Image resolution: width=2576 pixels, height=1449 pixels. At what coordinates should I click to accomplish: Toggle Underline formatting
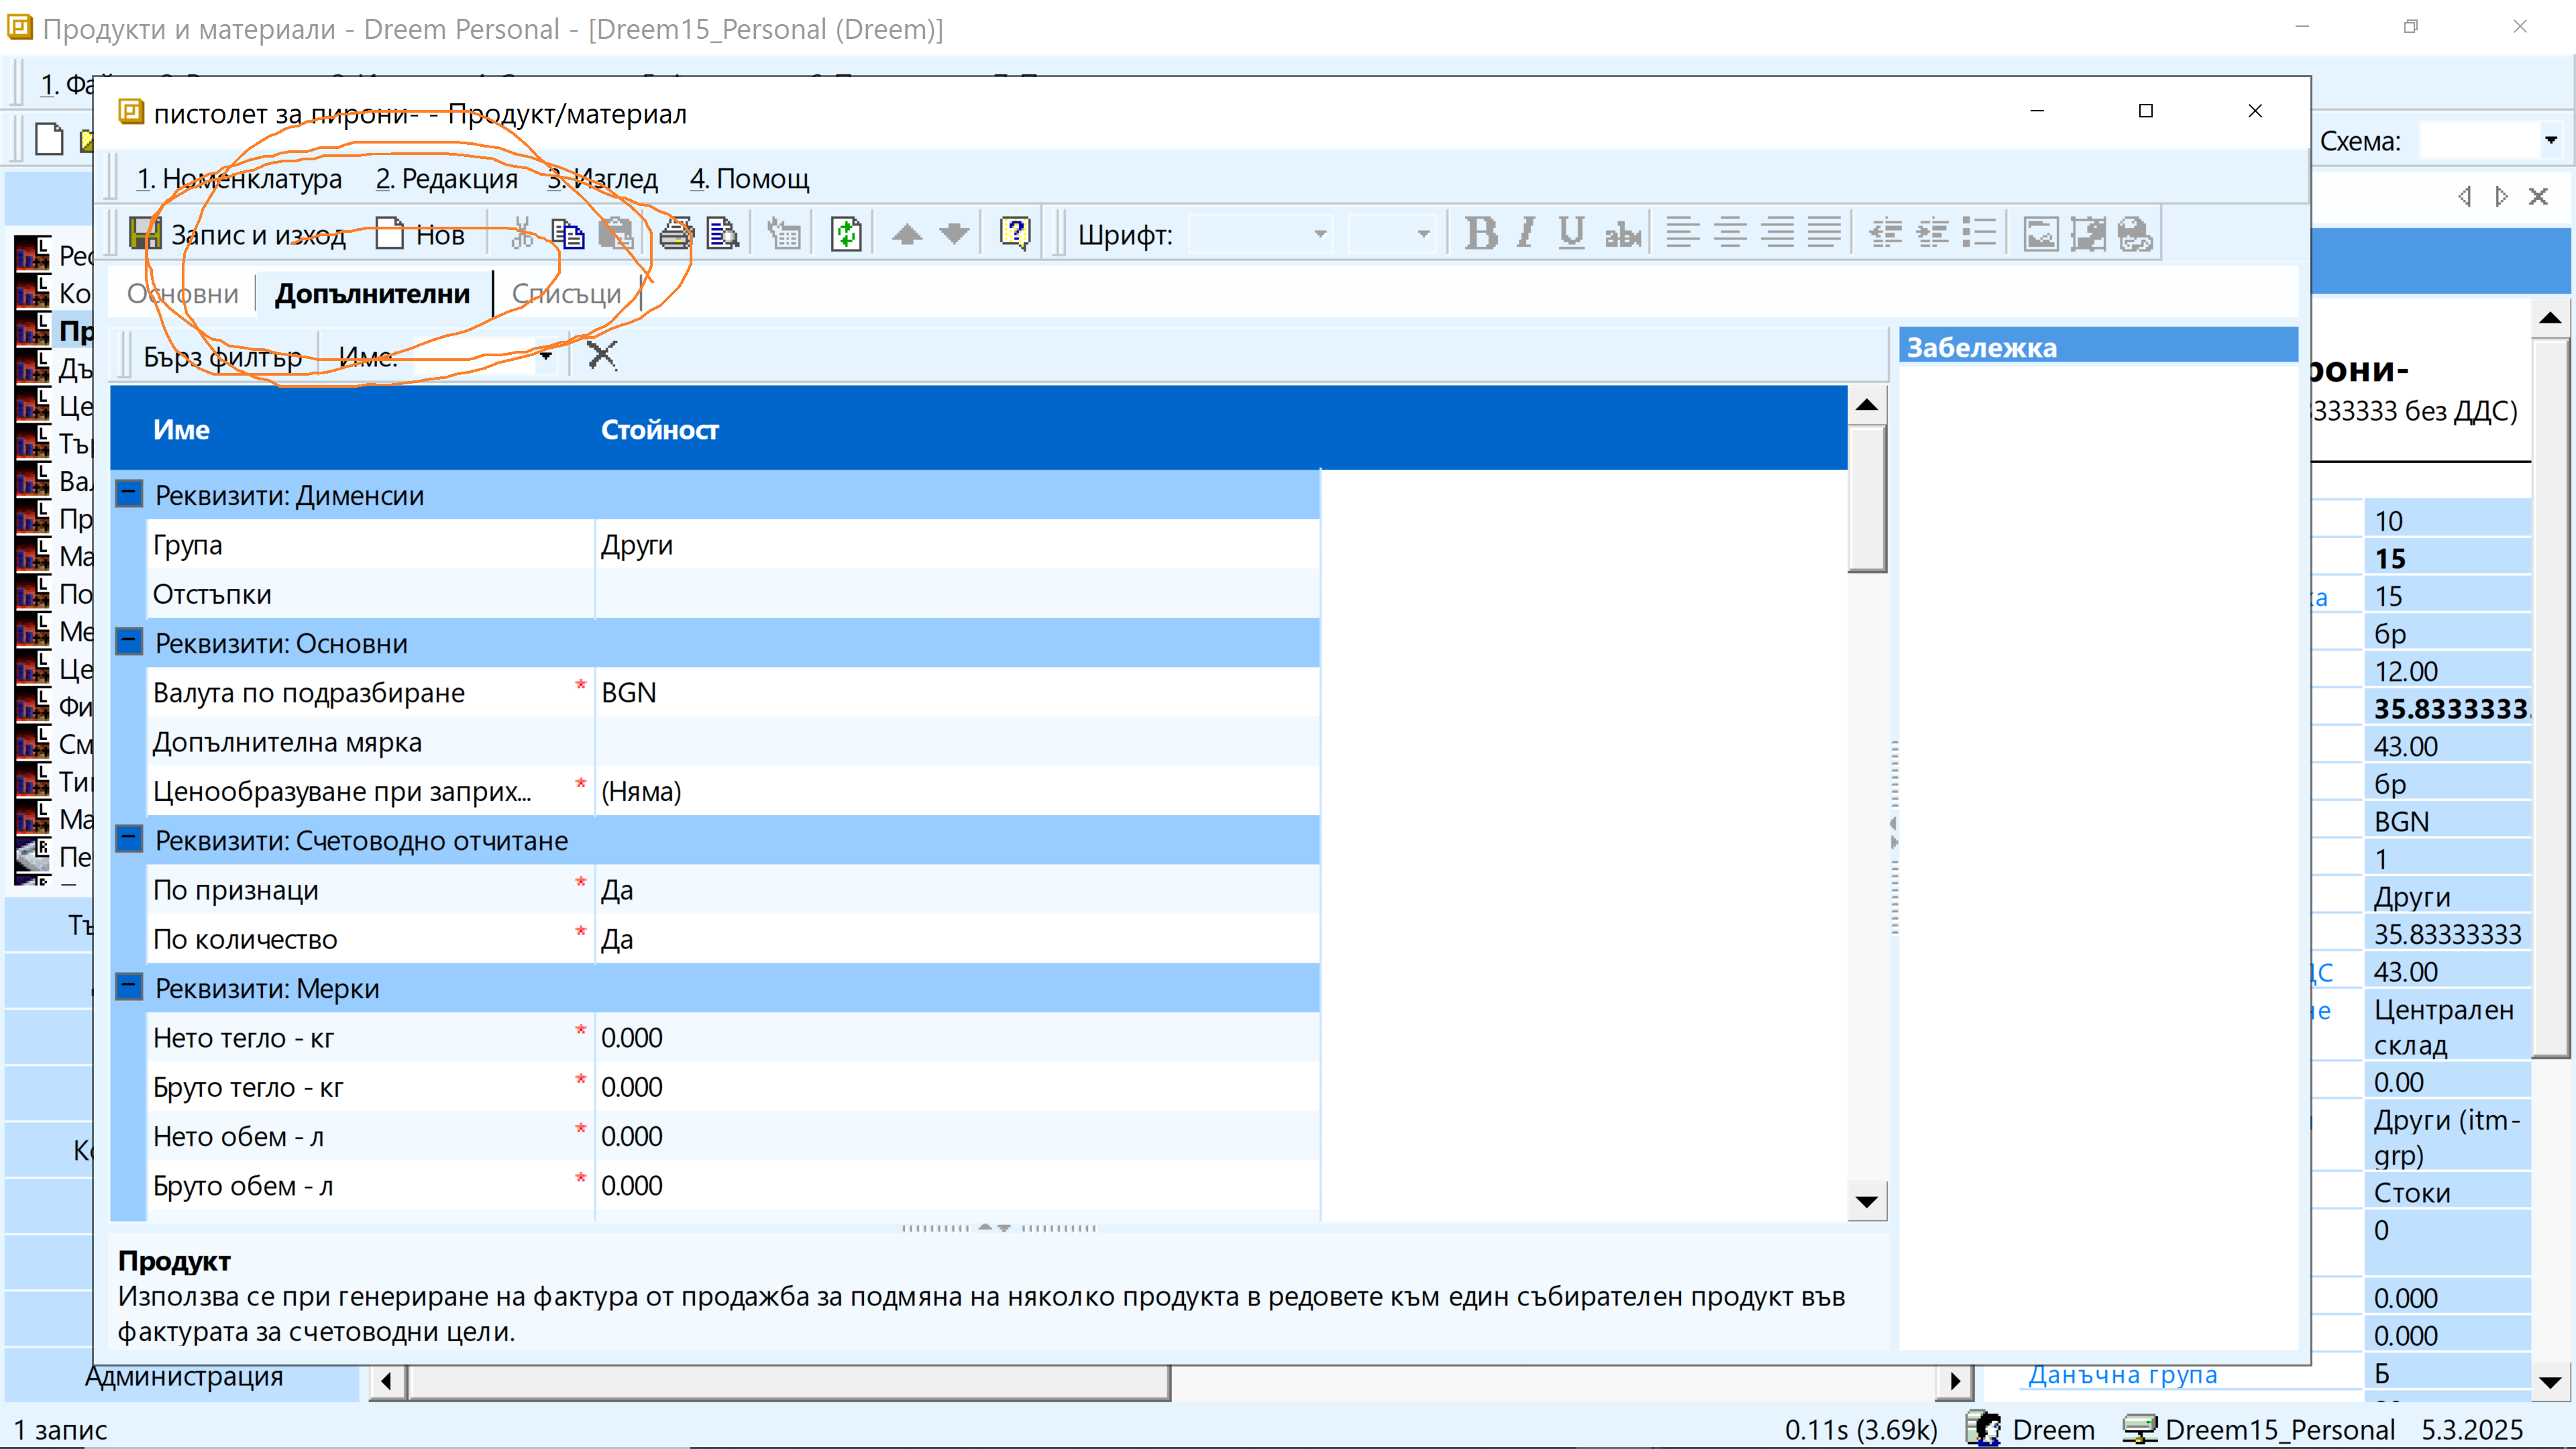pos(1572,234)
